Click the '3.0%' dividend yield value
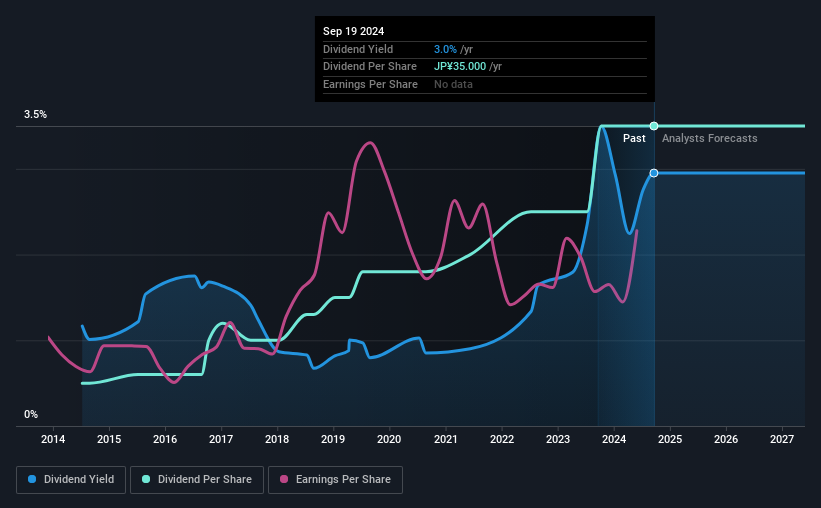The image size is (821, 508). tap(445, 49)
